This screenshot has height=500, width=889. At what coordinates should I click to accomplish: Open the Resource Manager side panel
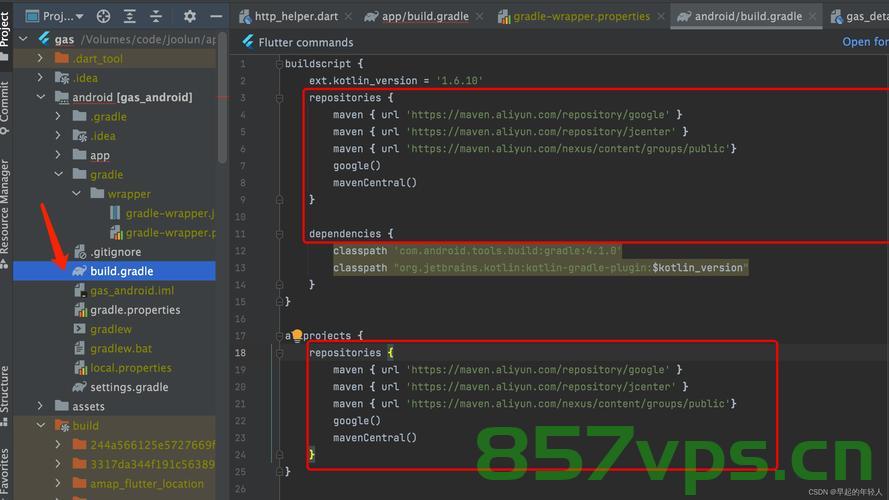[x=5, y=214]
